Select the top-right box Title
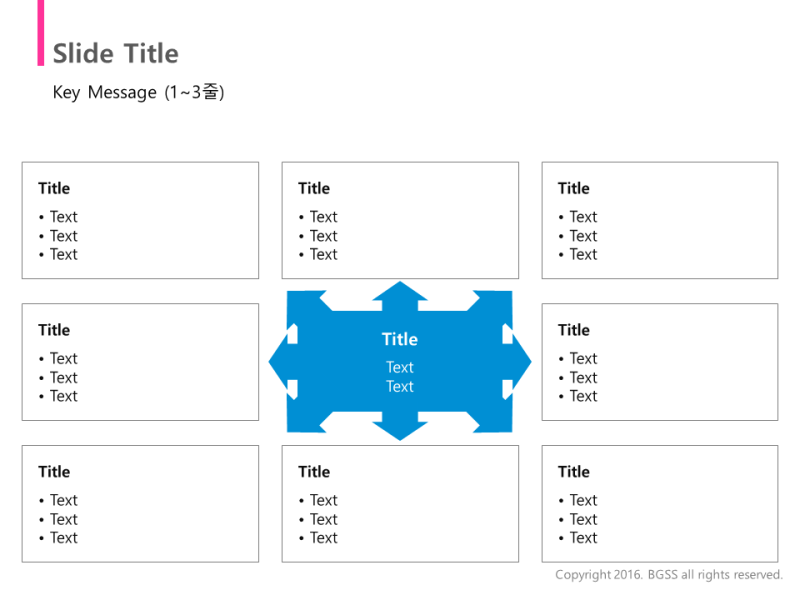800x600 pixels. tap(573, 188)
